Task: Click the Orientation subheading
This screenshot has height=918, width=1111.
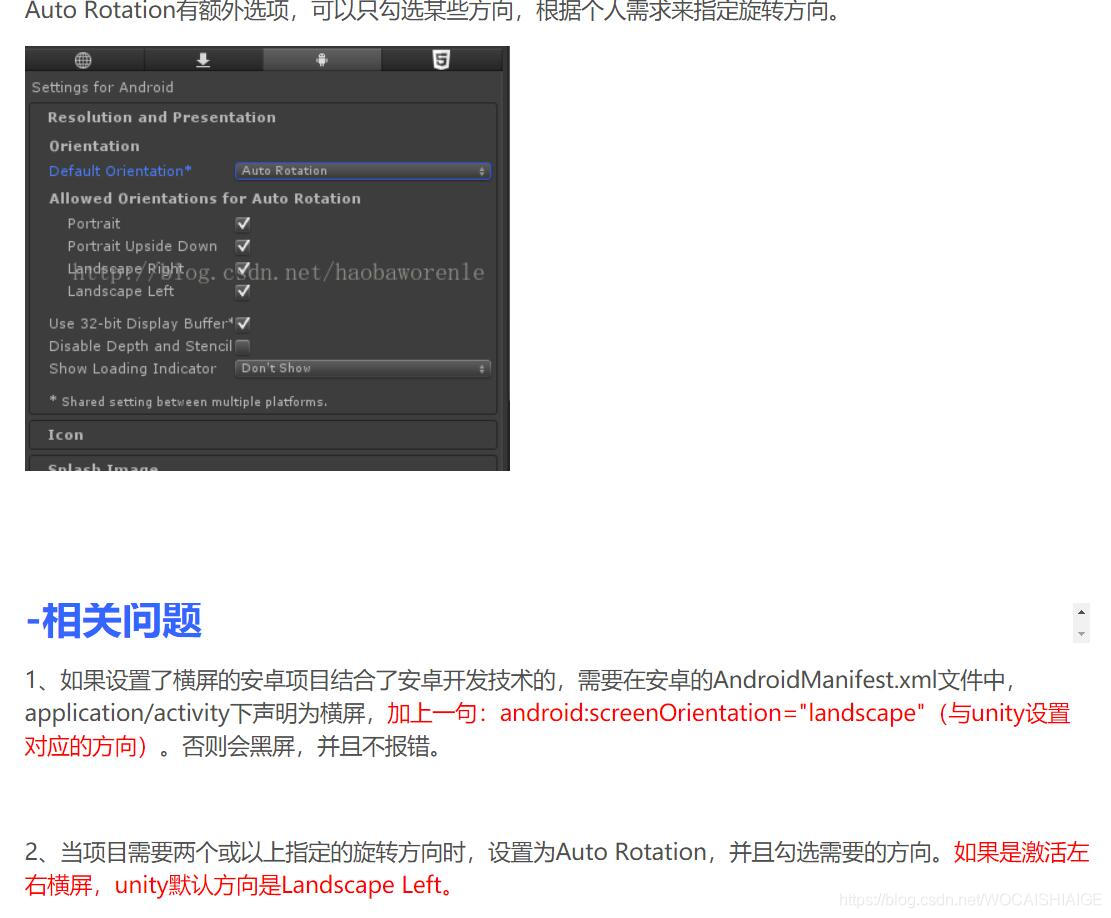Action: pyautogui.click(x=94, y=146)
